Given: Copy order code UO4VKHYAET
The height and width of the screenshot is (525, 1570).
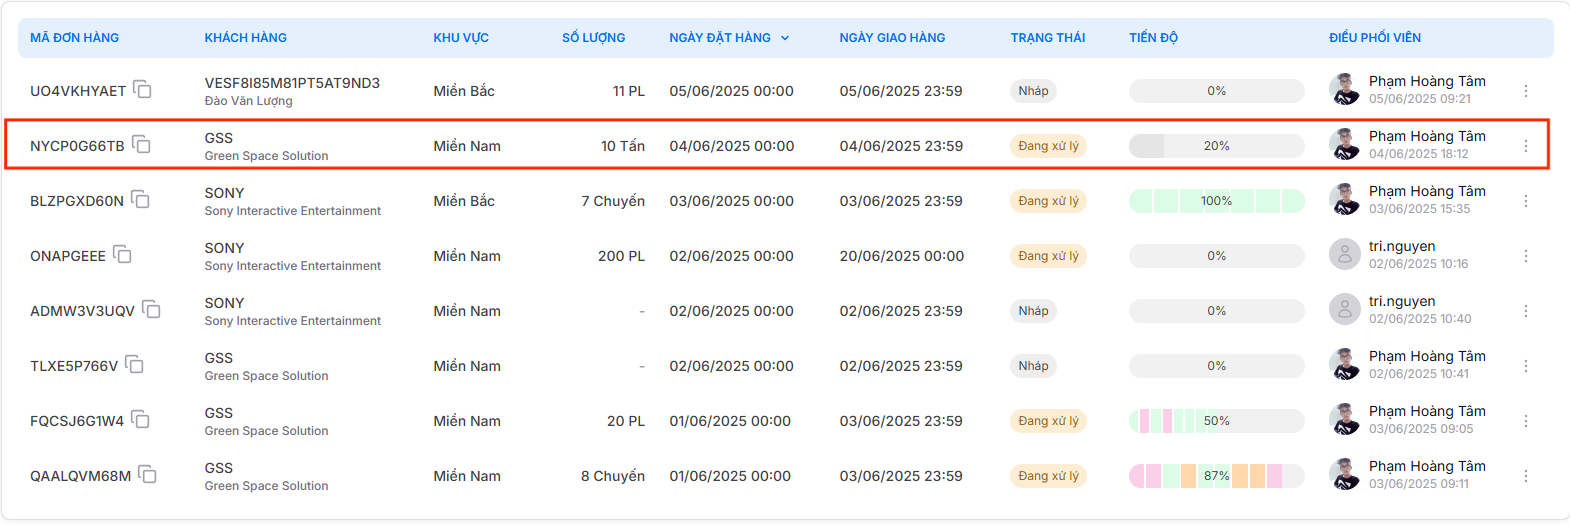Looking at the screenshot, I should pyautogui.click(x=143, y=90).
